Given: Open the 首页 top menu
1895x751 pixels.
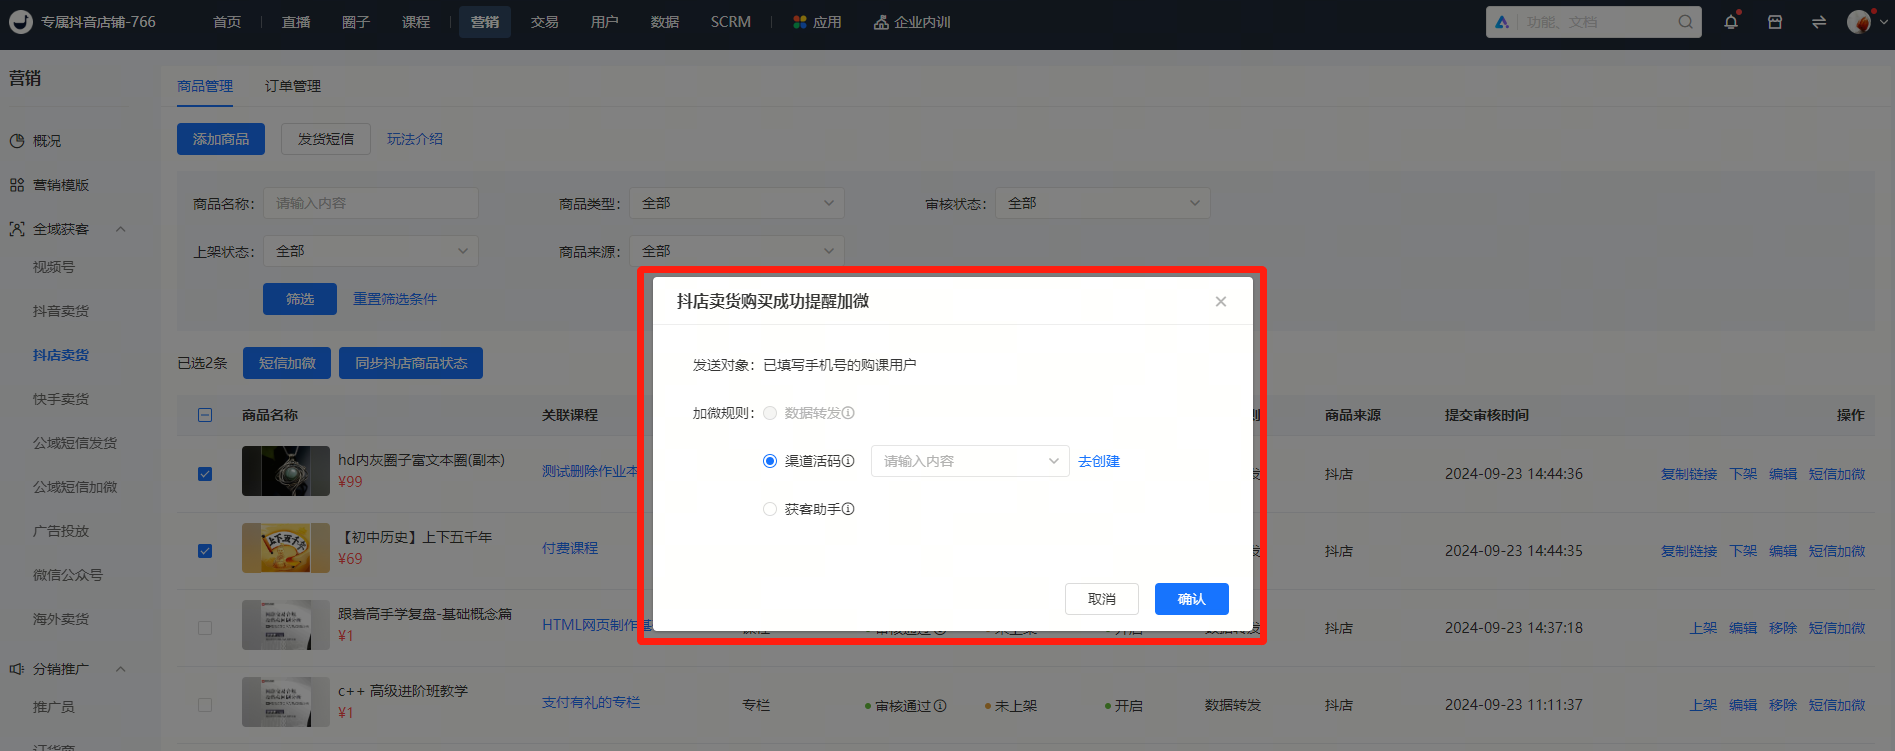Looking at the screenshot, I should pyautogui.click(x=227, y=22).
